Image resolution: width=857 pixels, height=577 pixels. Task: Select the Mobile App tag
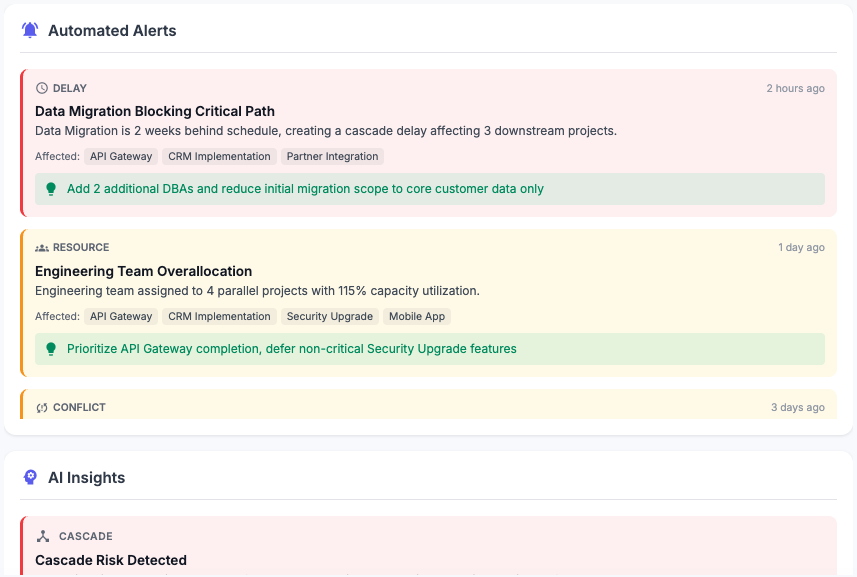(417, 316)
